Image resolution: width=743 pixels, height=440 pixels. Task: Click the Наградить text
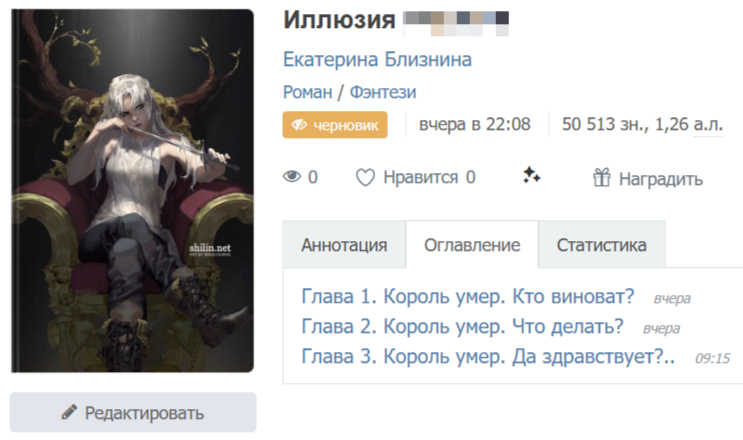(661, 179)
